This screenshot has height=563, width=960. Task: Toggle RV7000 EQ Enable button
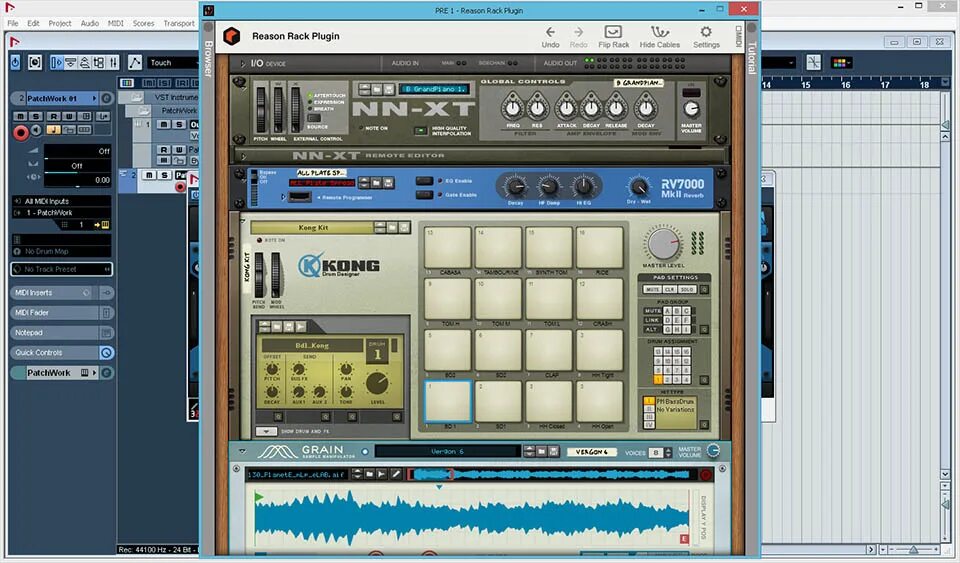point(424,181)
